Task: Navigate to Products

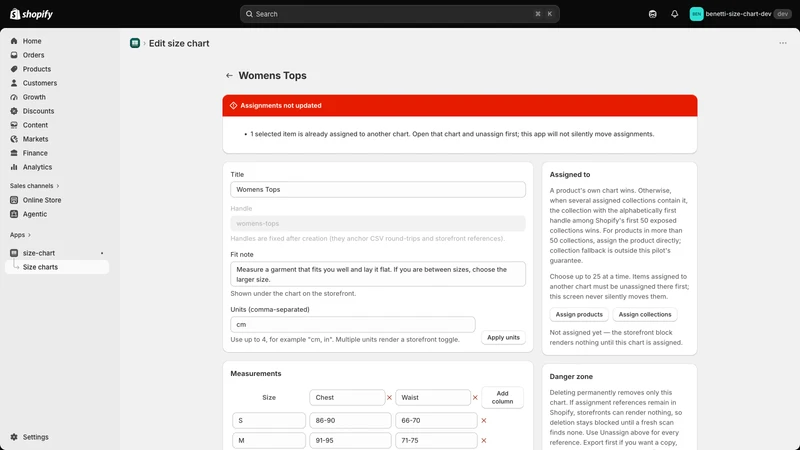Action: point(37,69)
